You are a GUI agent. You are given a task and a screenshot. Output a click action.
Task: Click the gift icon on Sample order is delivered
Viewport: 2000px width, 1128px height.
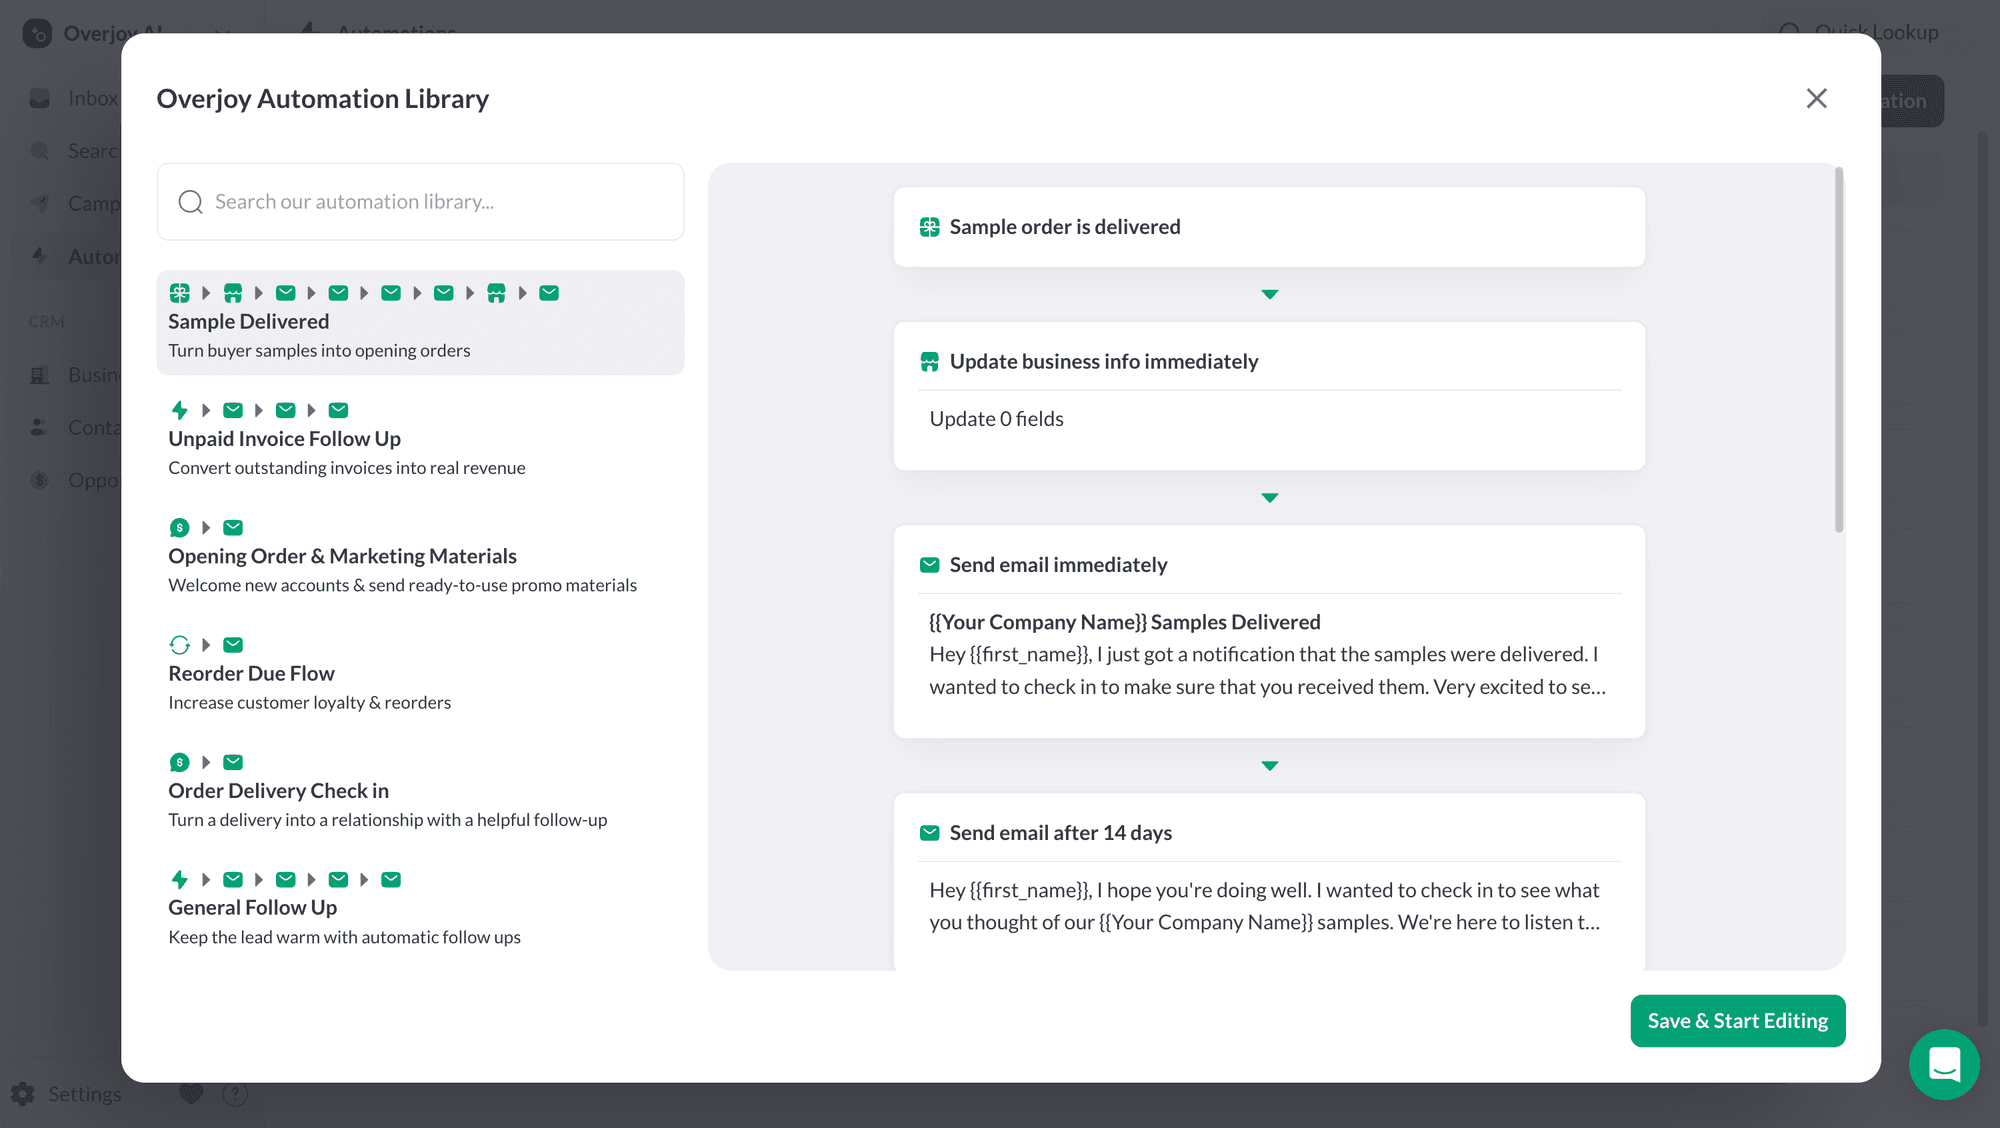coord(930,227)
